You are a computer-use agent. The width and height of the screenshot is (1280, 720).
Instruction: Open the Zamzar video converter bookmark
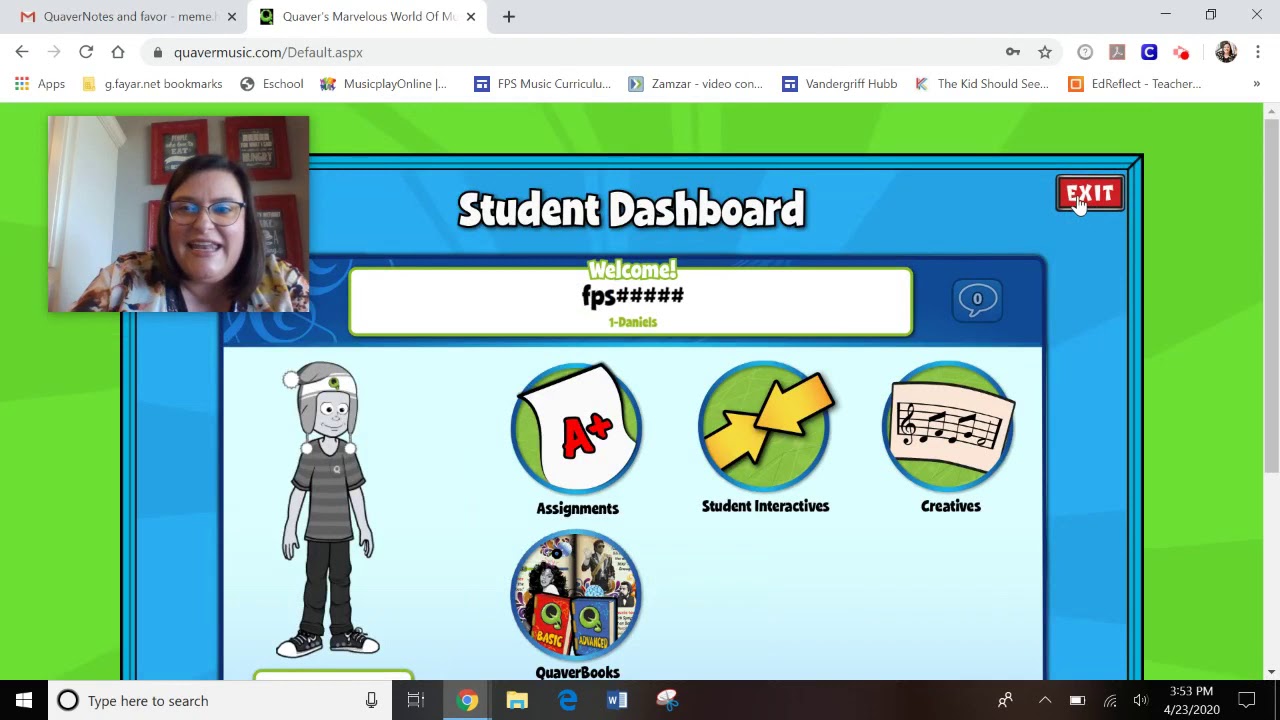(x=695, y=84)
